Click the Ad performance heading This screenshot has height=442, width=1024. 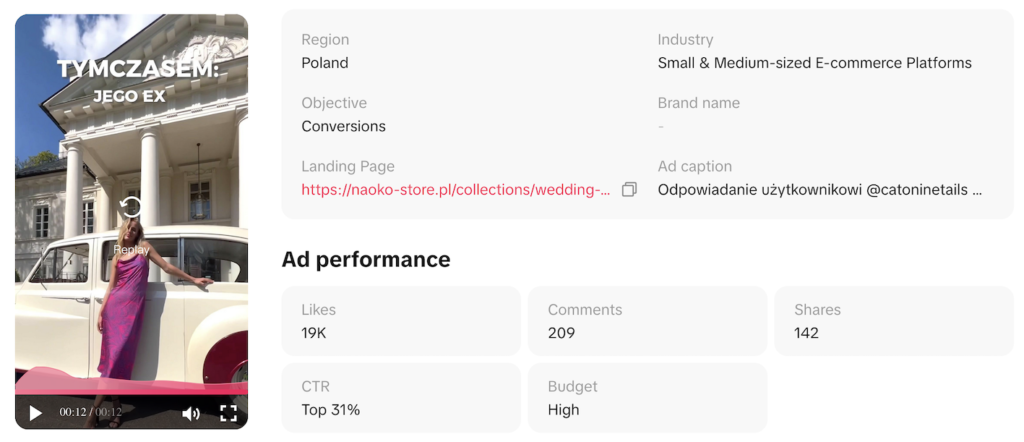pyautogui.click(x=366, y=259)
